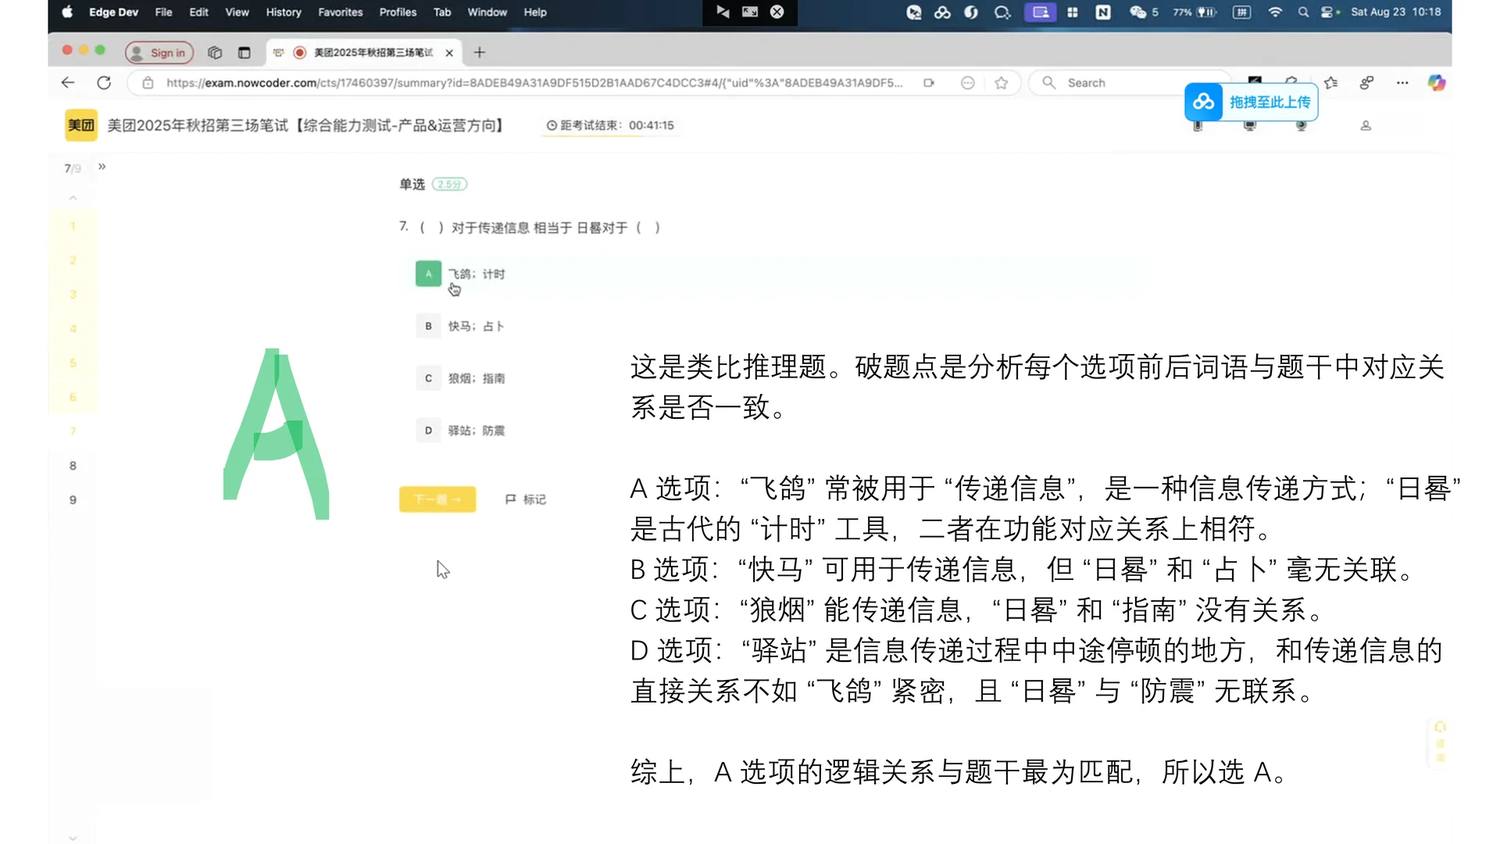This screenshot has width=1500, height=844.
Task: Click the Sign in profile button
Action: [x=159, y=53]
